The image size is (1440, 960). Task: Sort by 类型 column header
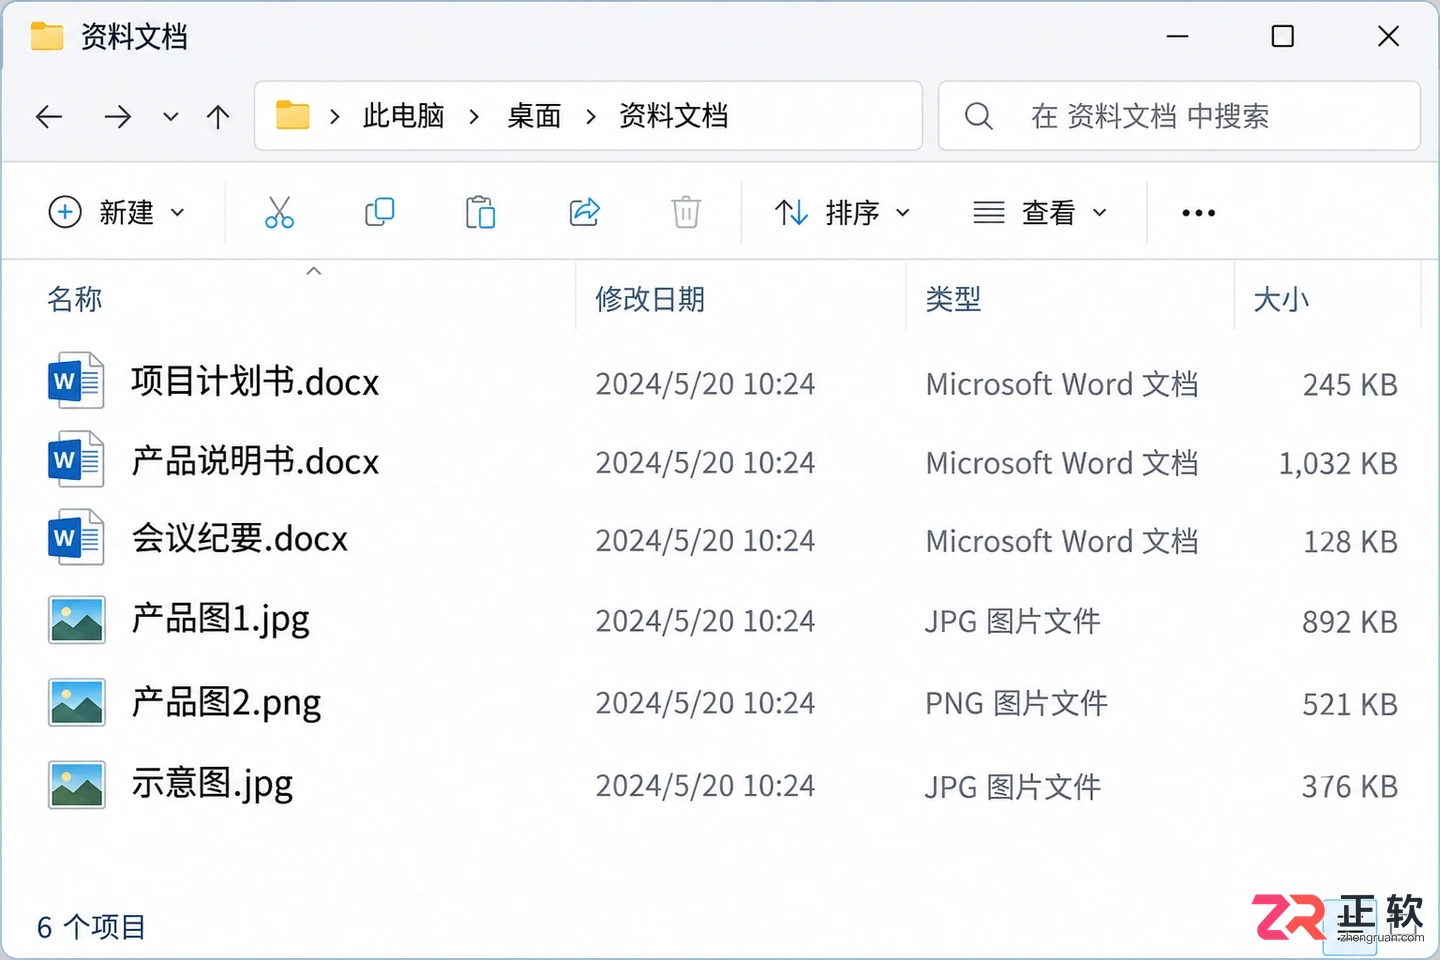953,299
